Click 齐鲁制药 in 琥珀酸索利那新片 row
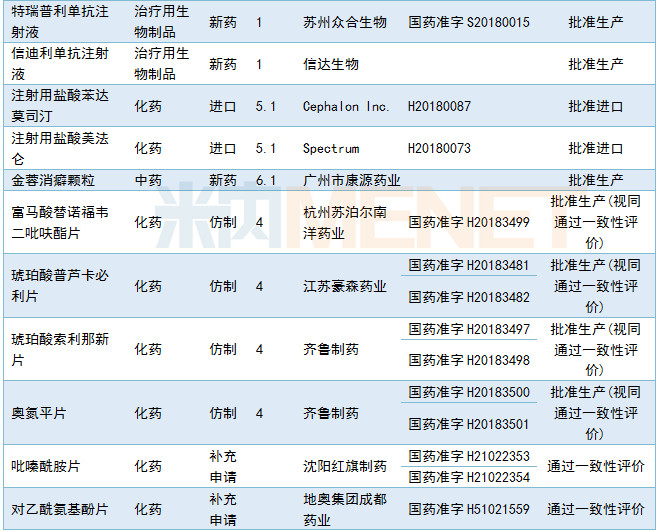Screen dimensions: 660x531 331,349
